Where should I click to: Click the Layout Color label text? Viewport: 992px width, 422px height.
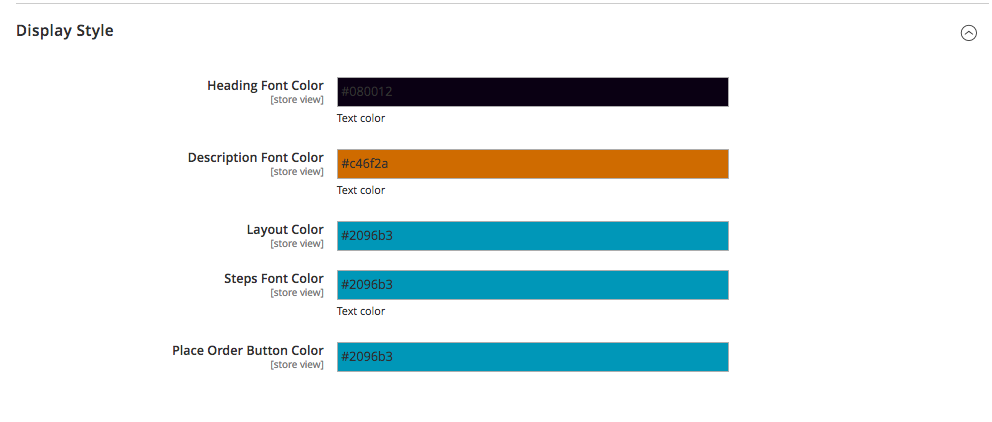tap(285, 230)
